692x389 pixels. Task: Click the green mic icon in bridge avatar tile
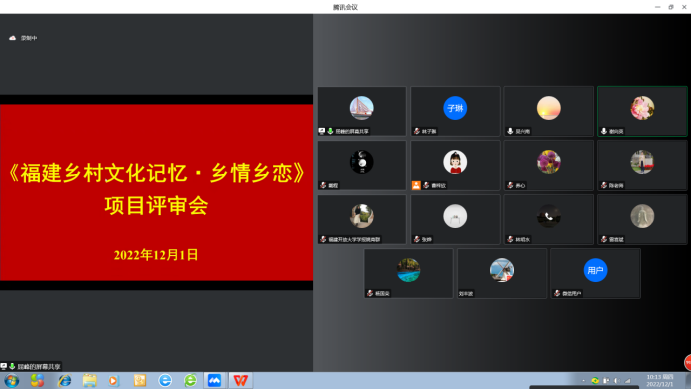click(330, 131)
